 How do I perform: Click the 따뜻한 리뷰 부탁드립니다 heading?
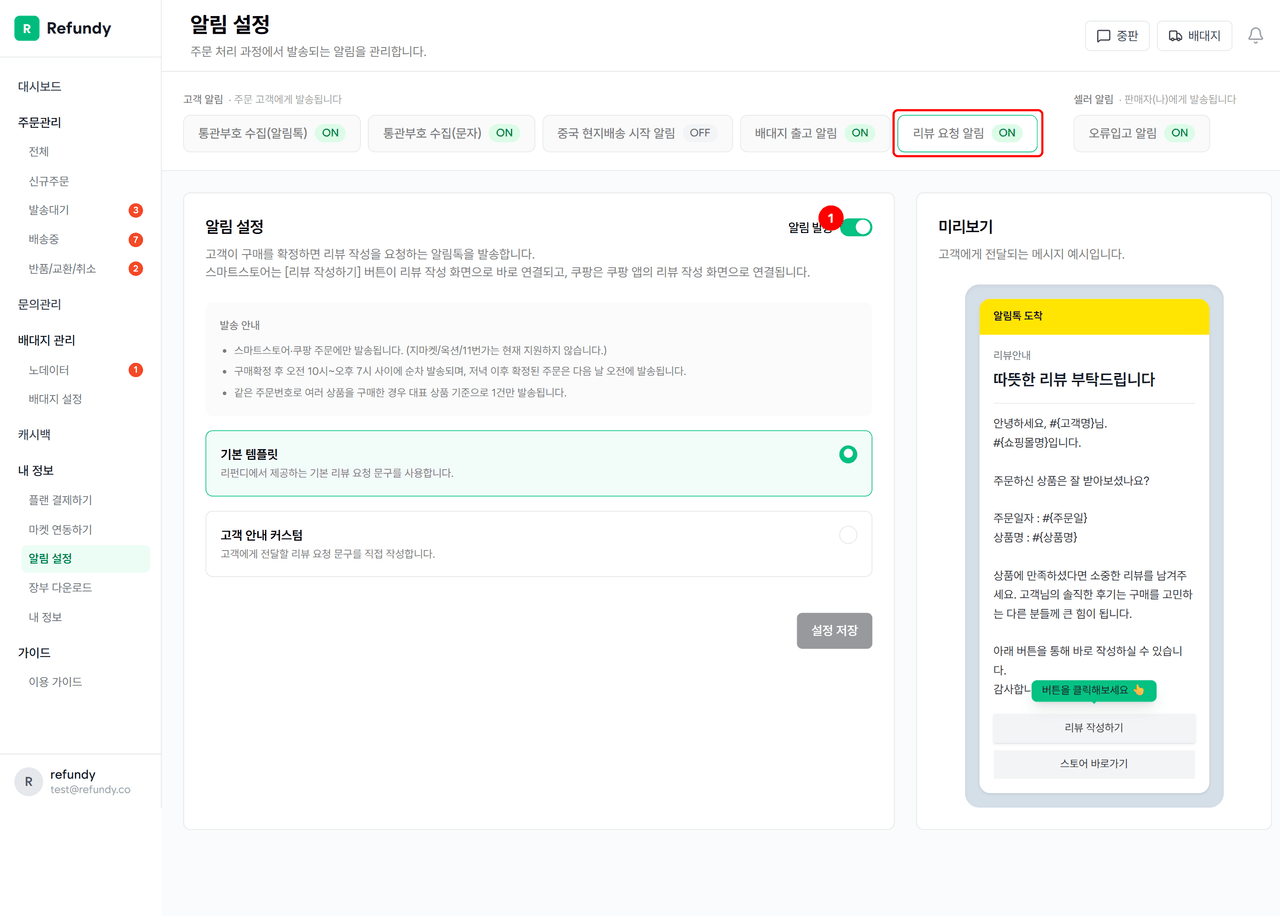[x=1074, y=380]
